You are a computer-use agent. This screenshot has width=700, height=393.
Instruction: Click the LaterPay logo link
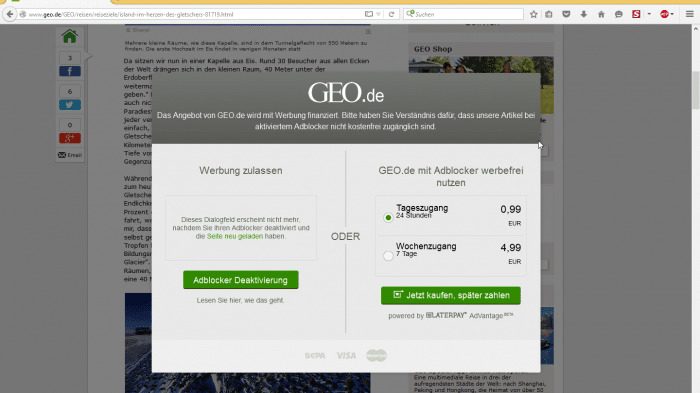click(446, 315)
